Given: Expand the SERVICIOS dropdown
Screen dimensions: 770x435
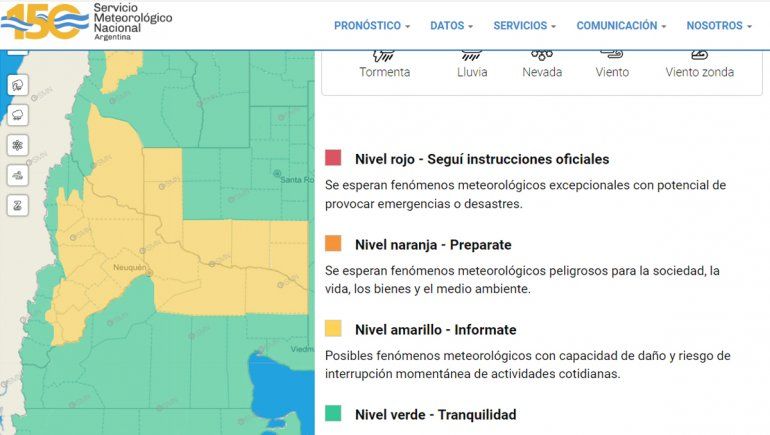Looking at the screenshot, I should pyautogui.click(x=524, y=26).
